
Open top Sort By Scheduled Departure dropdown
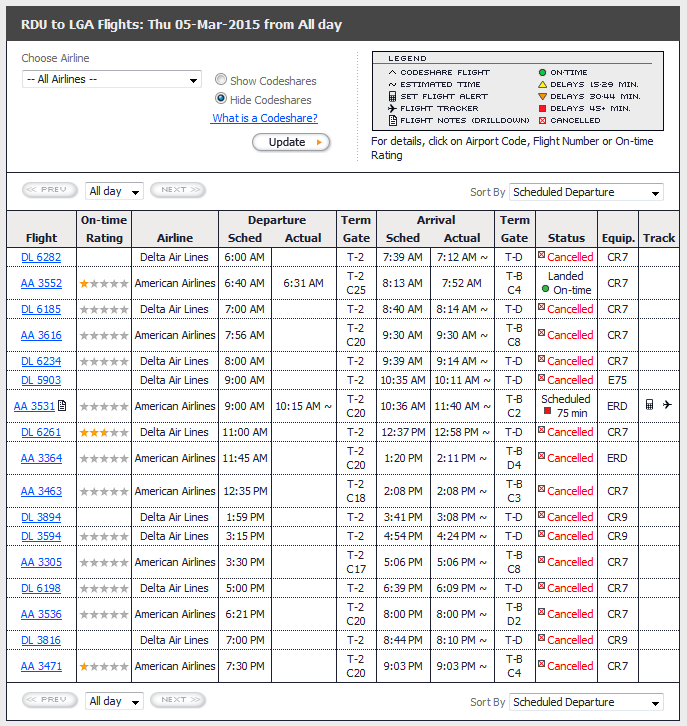pyautogui.click(x=586, y=192)
